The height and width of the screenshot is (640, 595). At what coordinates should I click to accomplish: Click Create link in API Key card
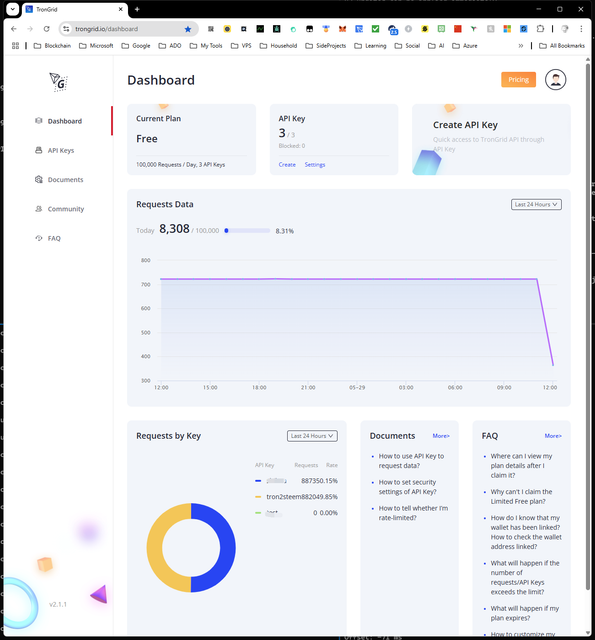(x=287, y=164)
